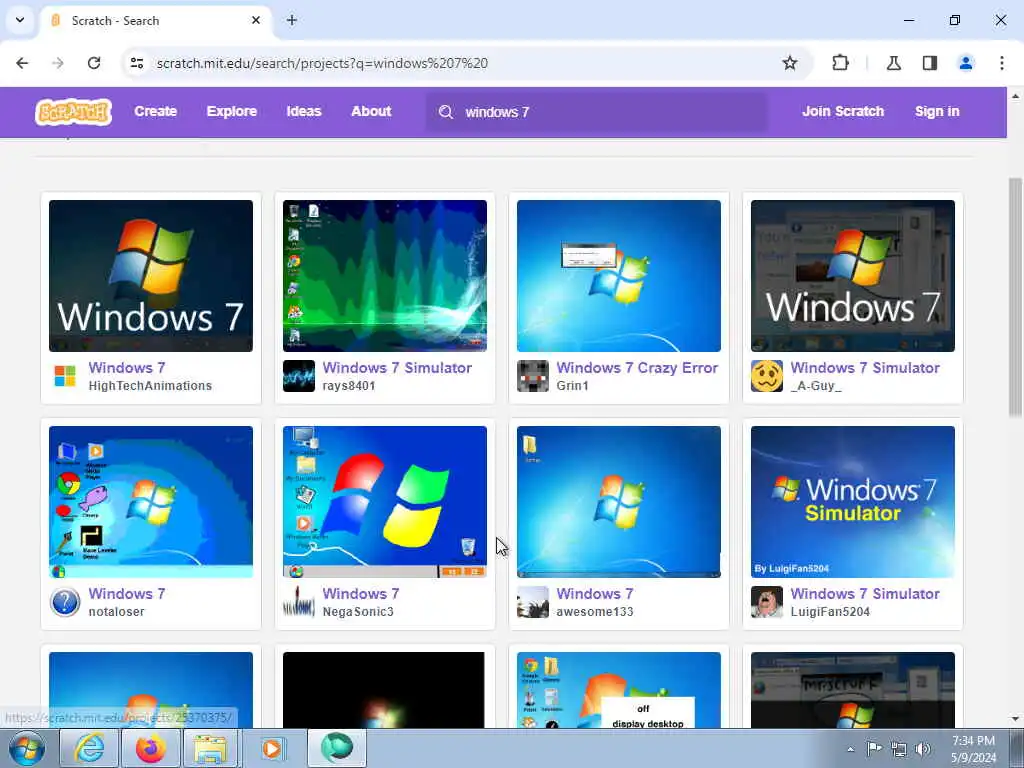Click the username link 'LuigiFan5204'
Image resolution: width=1024 pixels, height=768 pixels.
[830, 612]
